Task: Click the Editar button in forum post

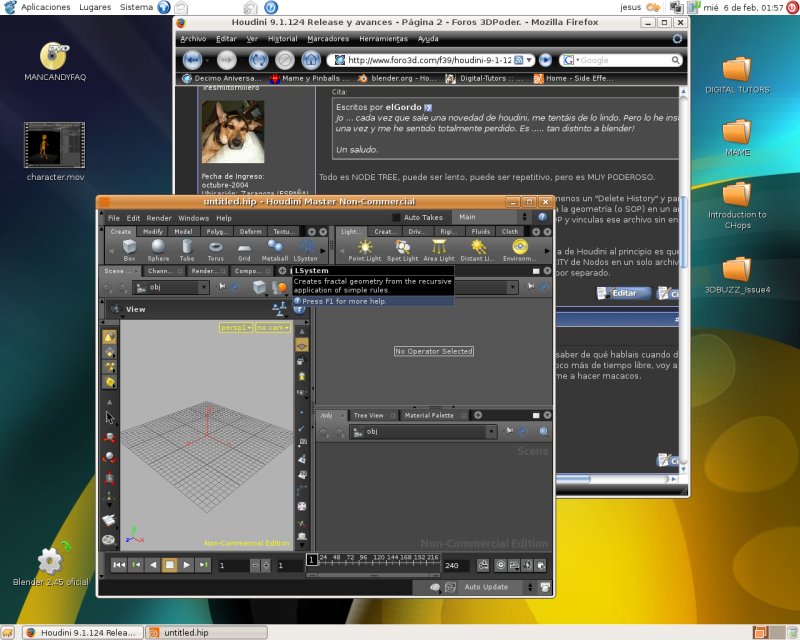Action: [x=623, y=293]
